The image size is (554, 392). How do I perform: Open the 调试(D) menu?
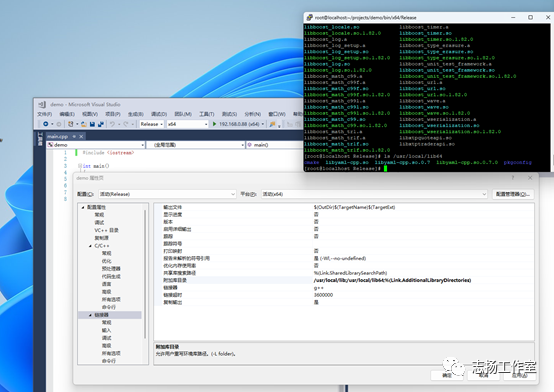159,114
